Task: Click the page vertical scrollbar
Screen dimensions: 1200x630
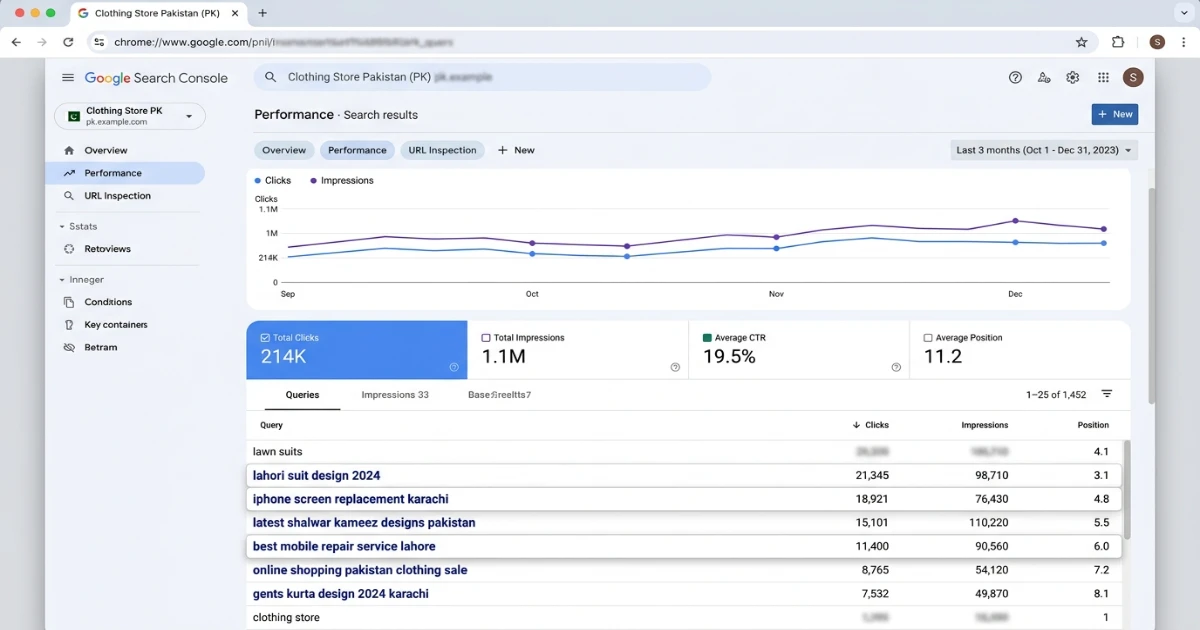Action: coord(1150,295)
